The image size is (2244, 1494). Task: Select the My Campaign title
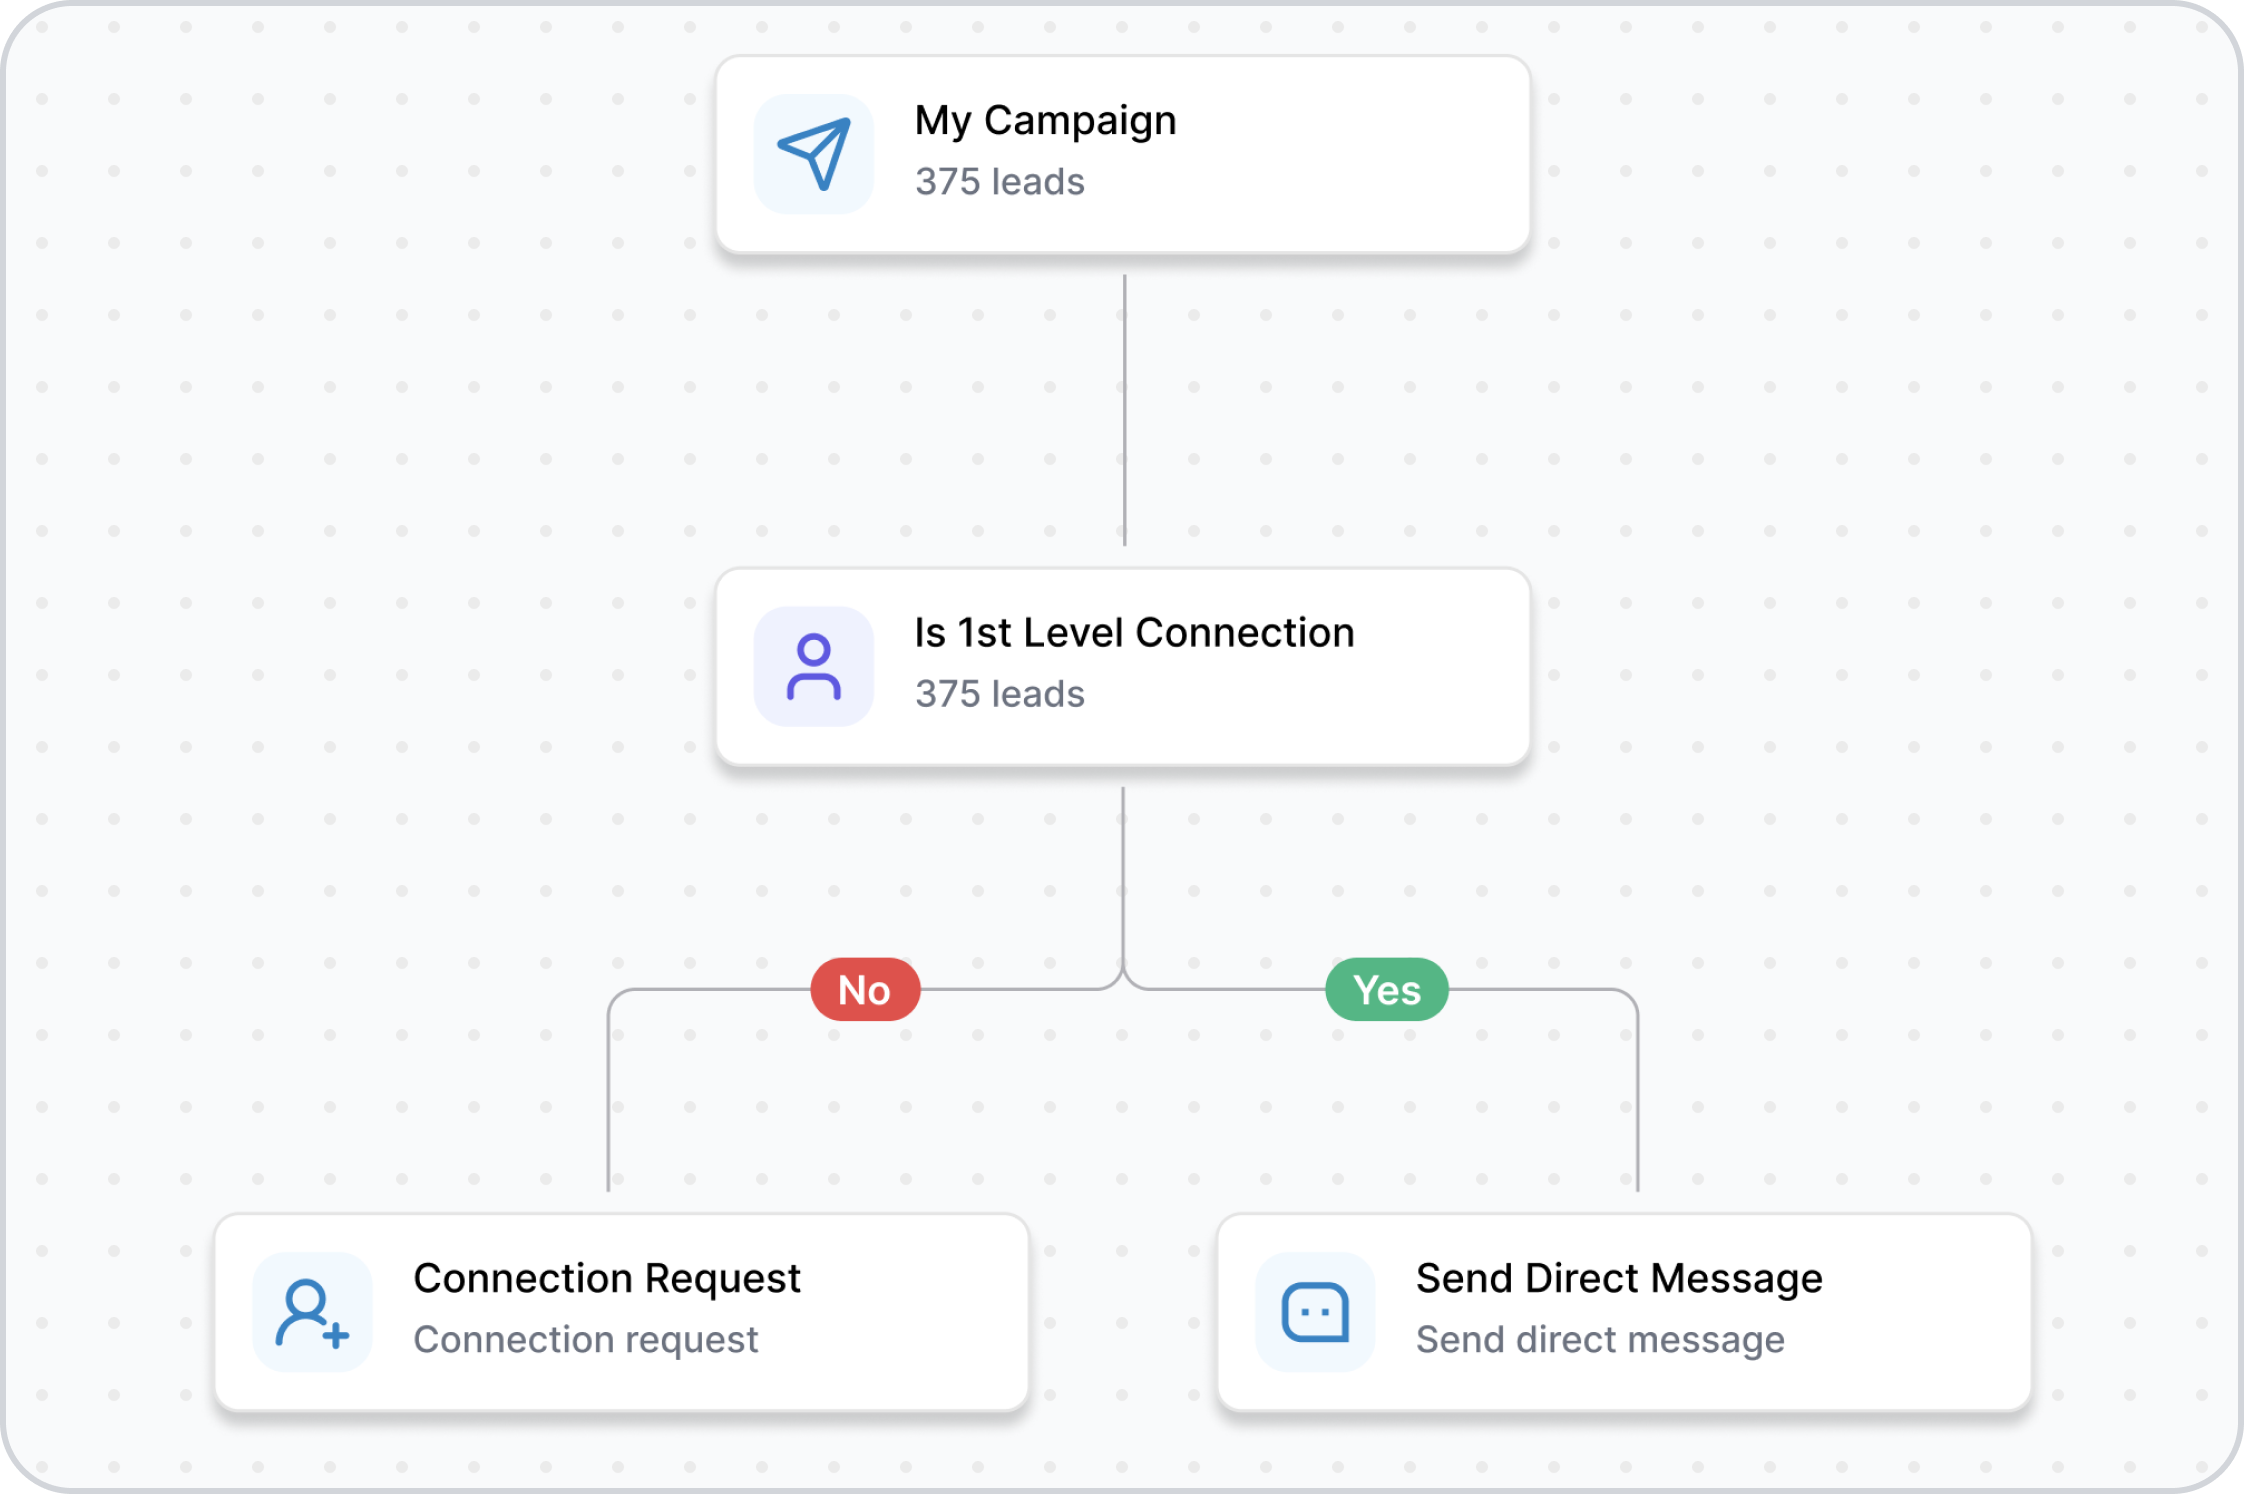pyautogui.click(x=1045, y=121)
